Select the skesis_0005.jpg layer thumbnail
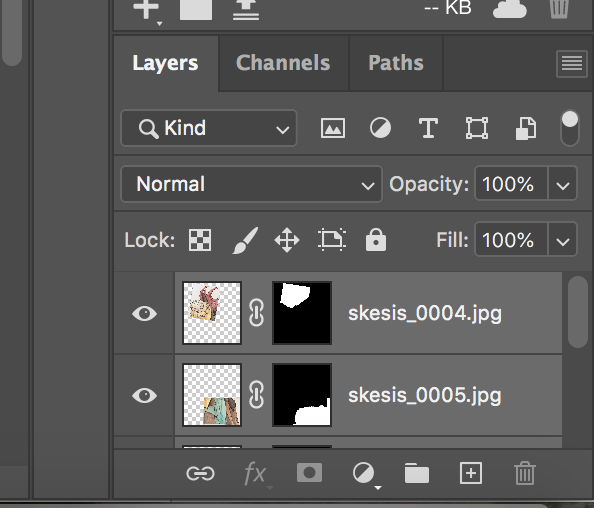This screenshot has width=594, height=508. [x=212, y=395]
